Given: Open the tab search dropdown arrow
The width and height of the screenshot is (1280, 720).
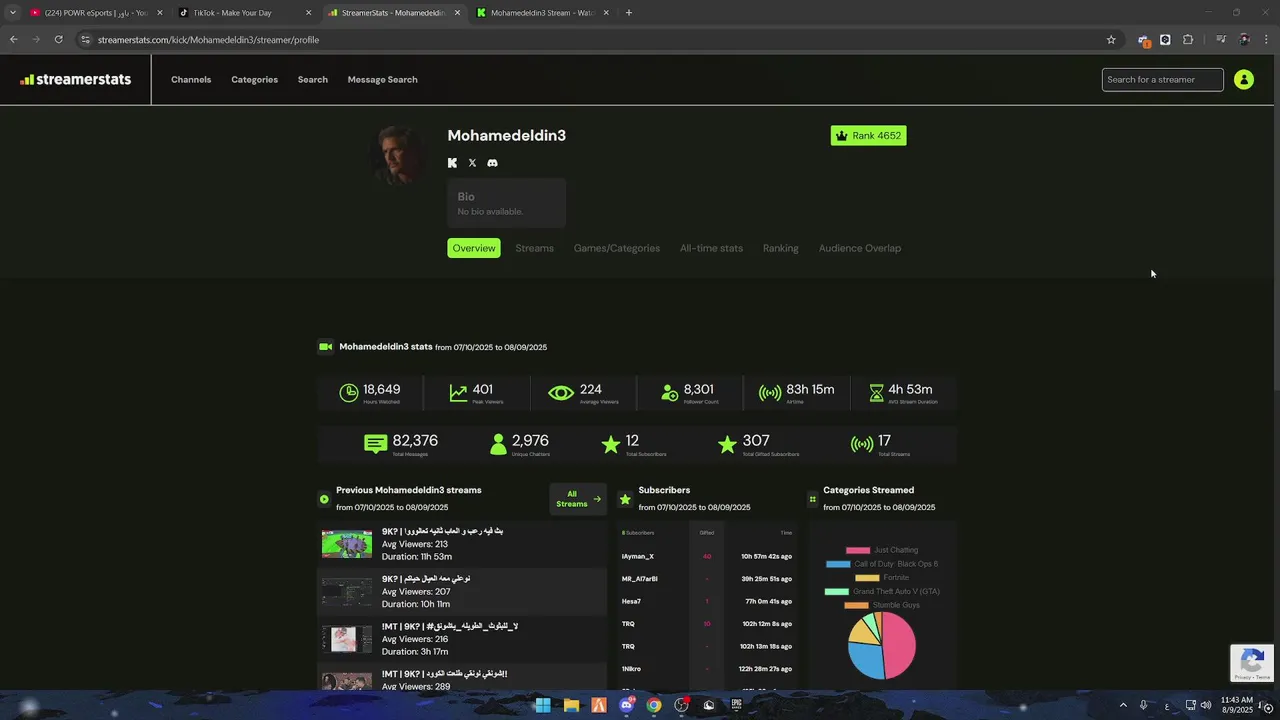Looking at the screenshot, I should click(x=12, y=13).
